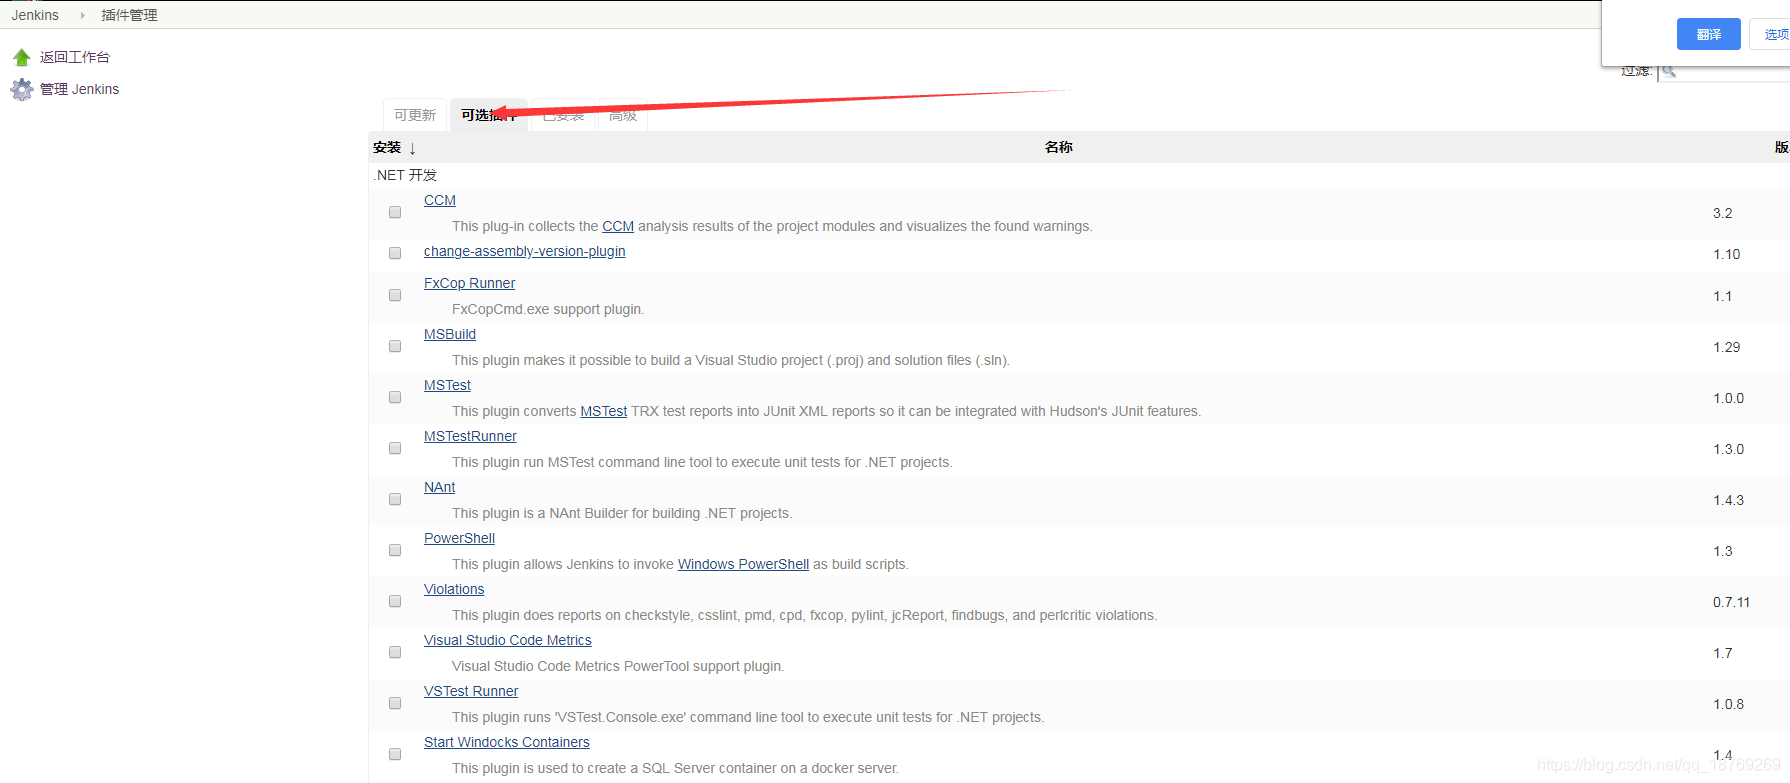This screenshot has height=783, width=1790.
Task: Click the Windows PowerShell description link
Action: [x=743, y=564]
